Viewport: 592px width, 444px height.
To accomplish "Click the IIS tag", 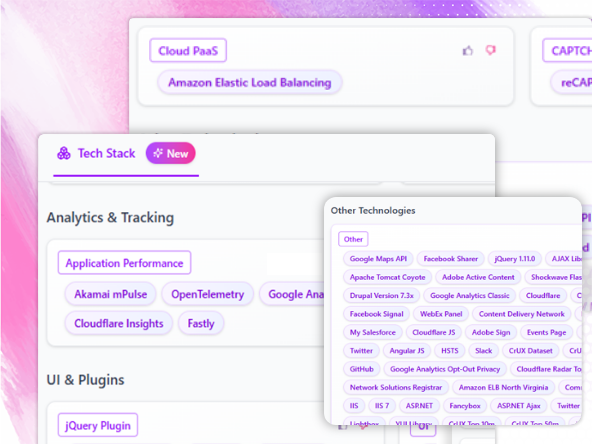I will 354,406.
